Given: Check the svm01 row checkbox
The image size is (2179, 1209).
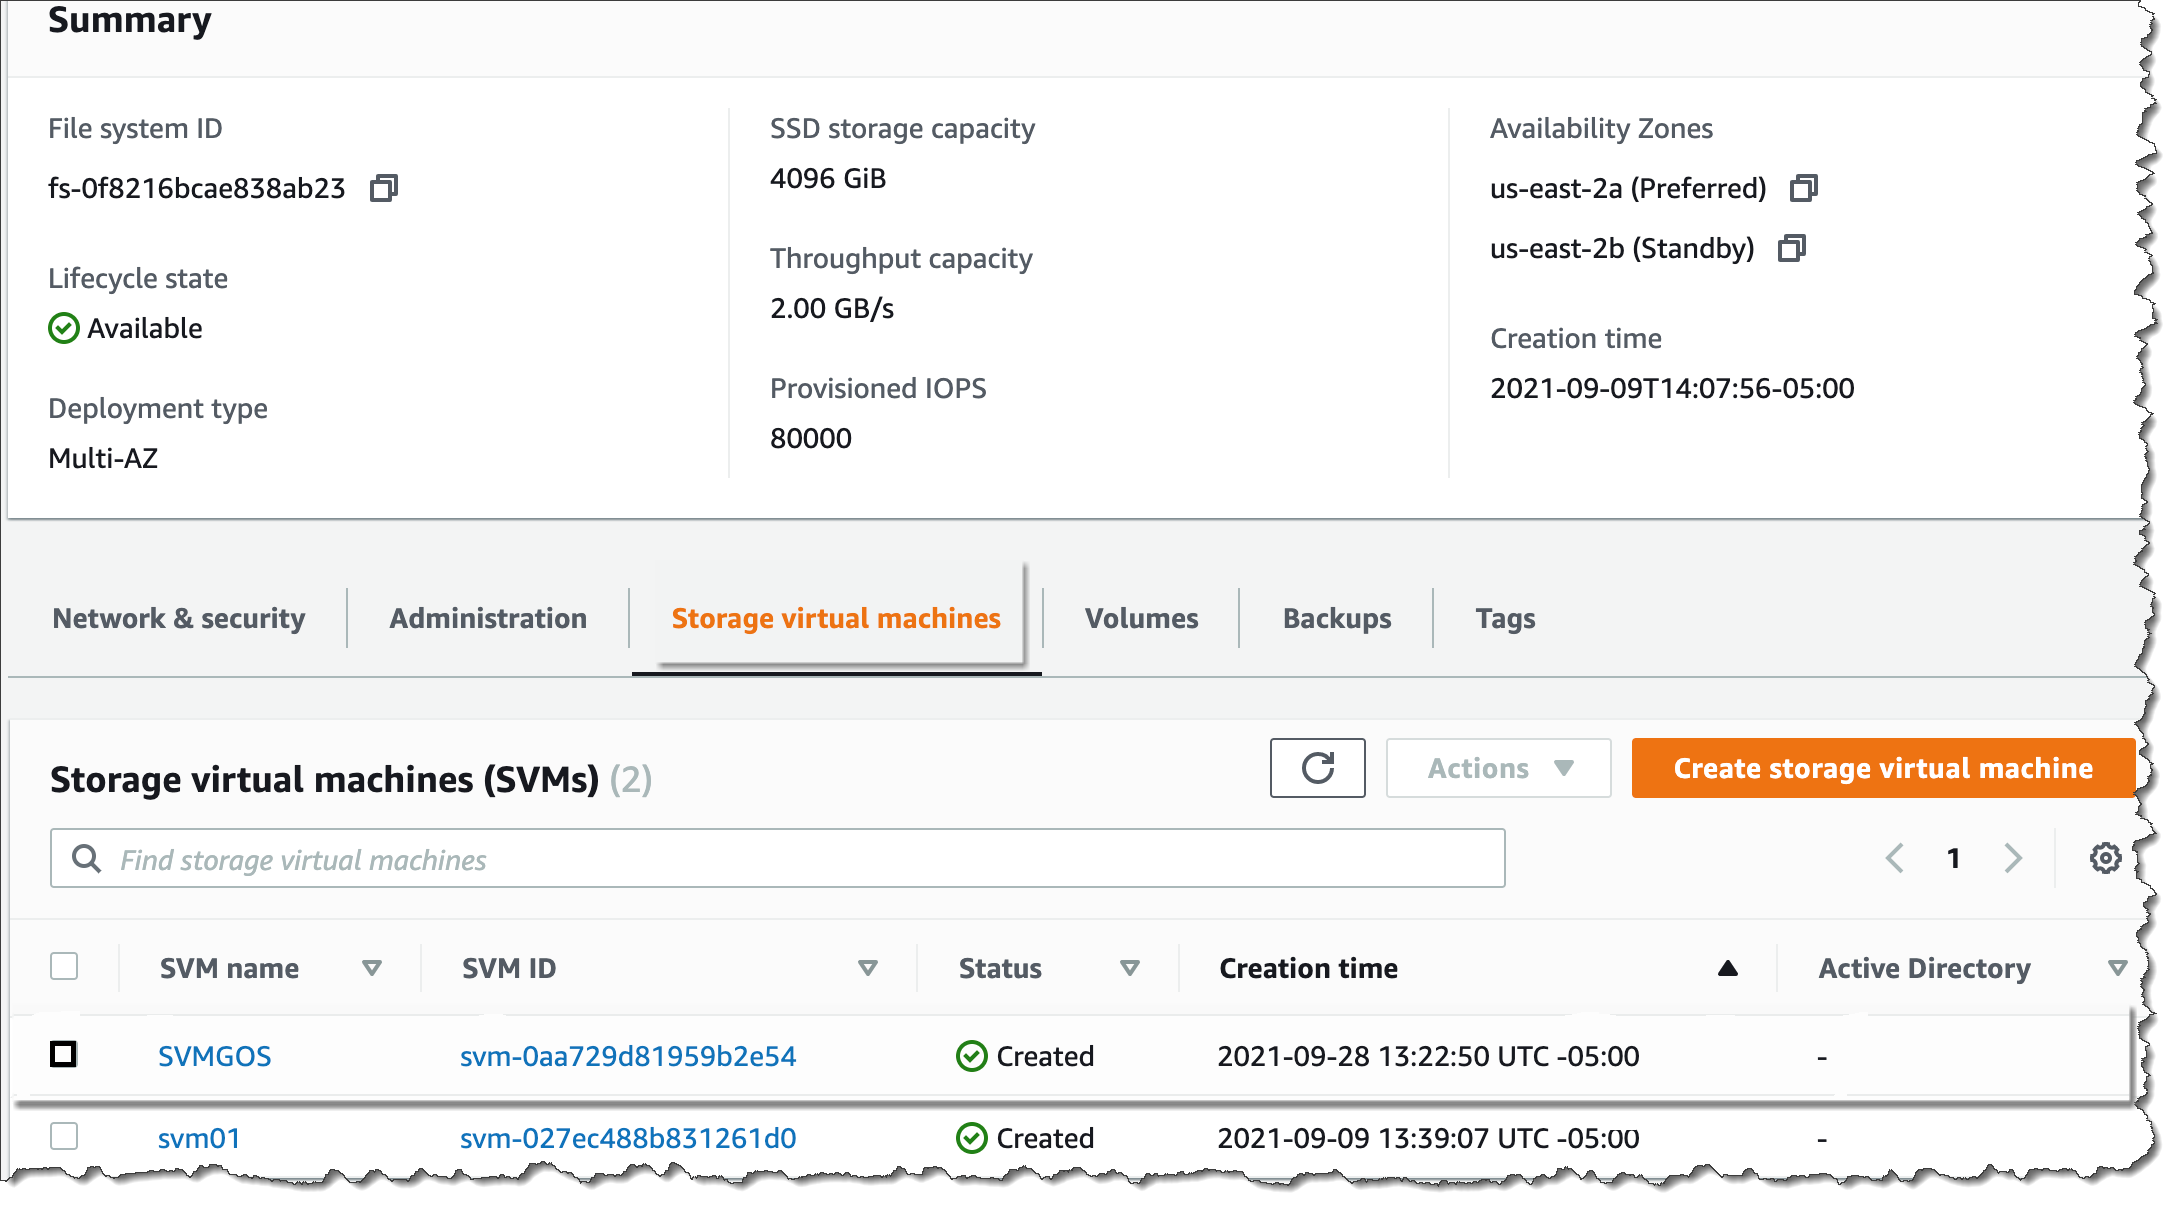Looking at the screenshot, I should point(64,1136).
